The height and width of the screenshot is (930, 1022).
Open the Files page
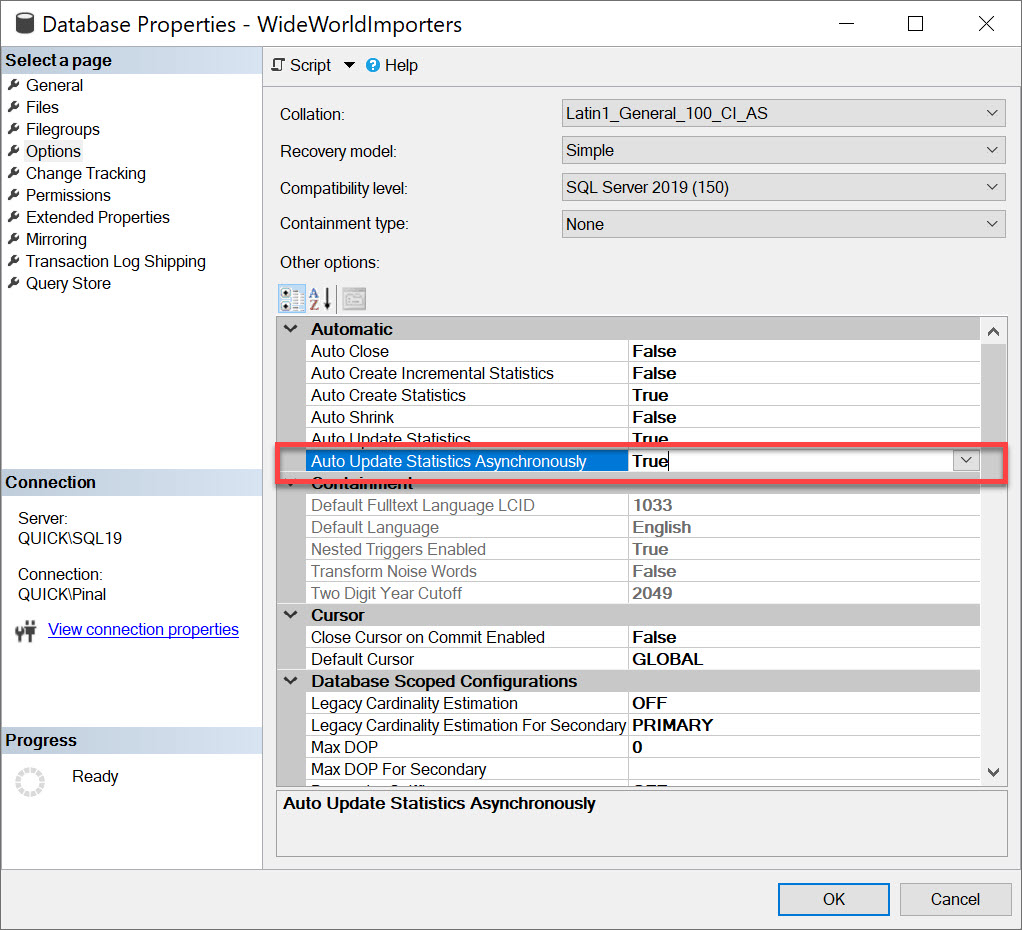(x=42, y=107)
